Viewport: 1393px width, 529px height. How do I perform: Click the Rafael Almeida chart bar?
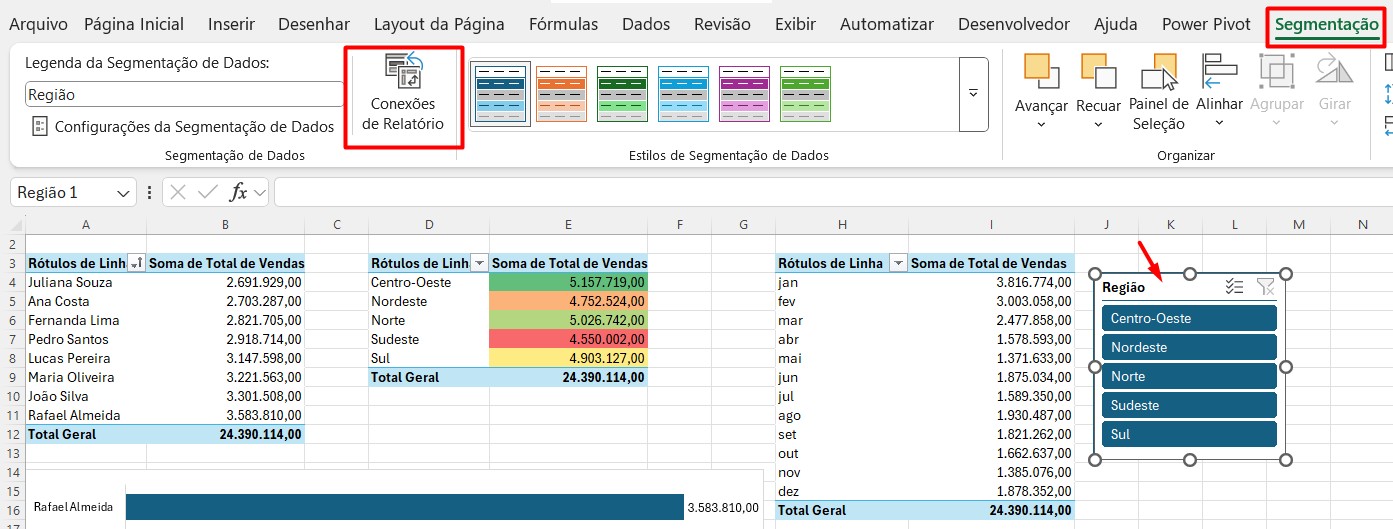click(x=405, y=507)
